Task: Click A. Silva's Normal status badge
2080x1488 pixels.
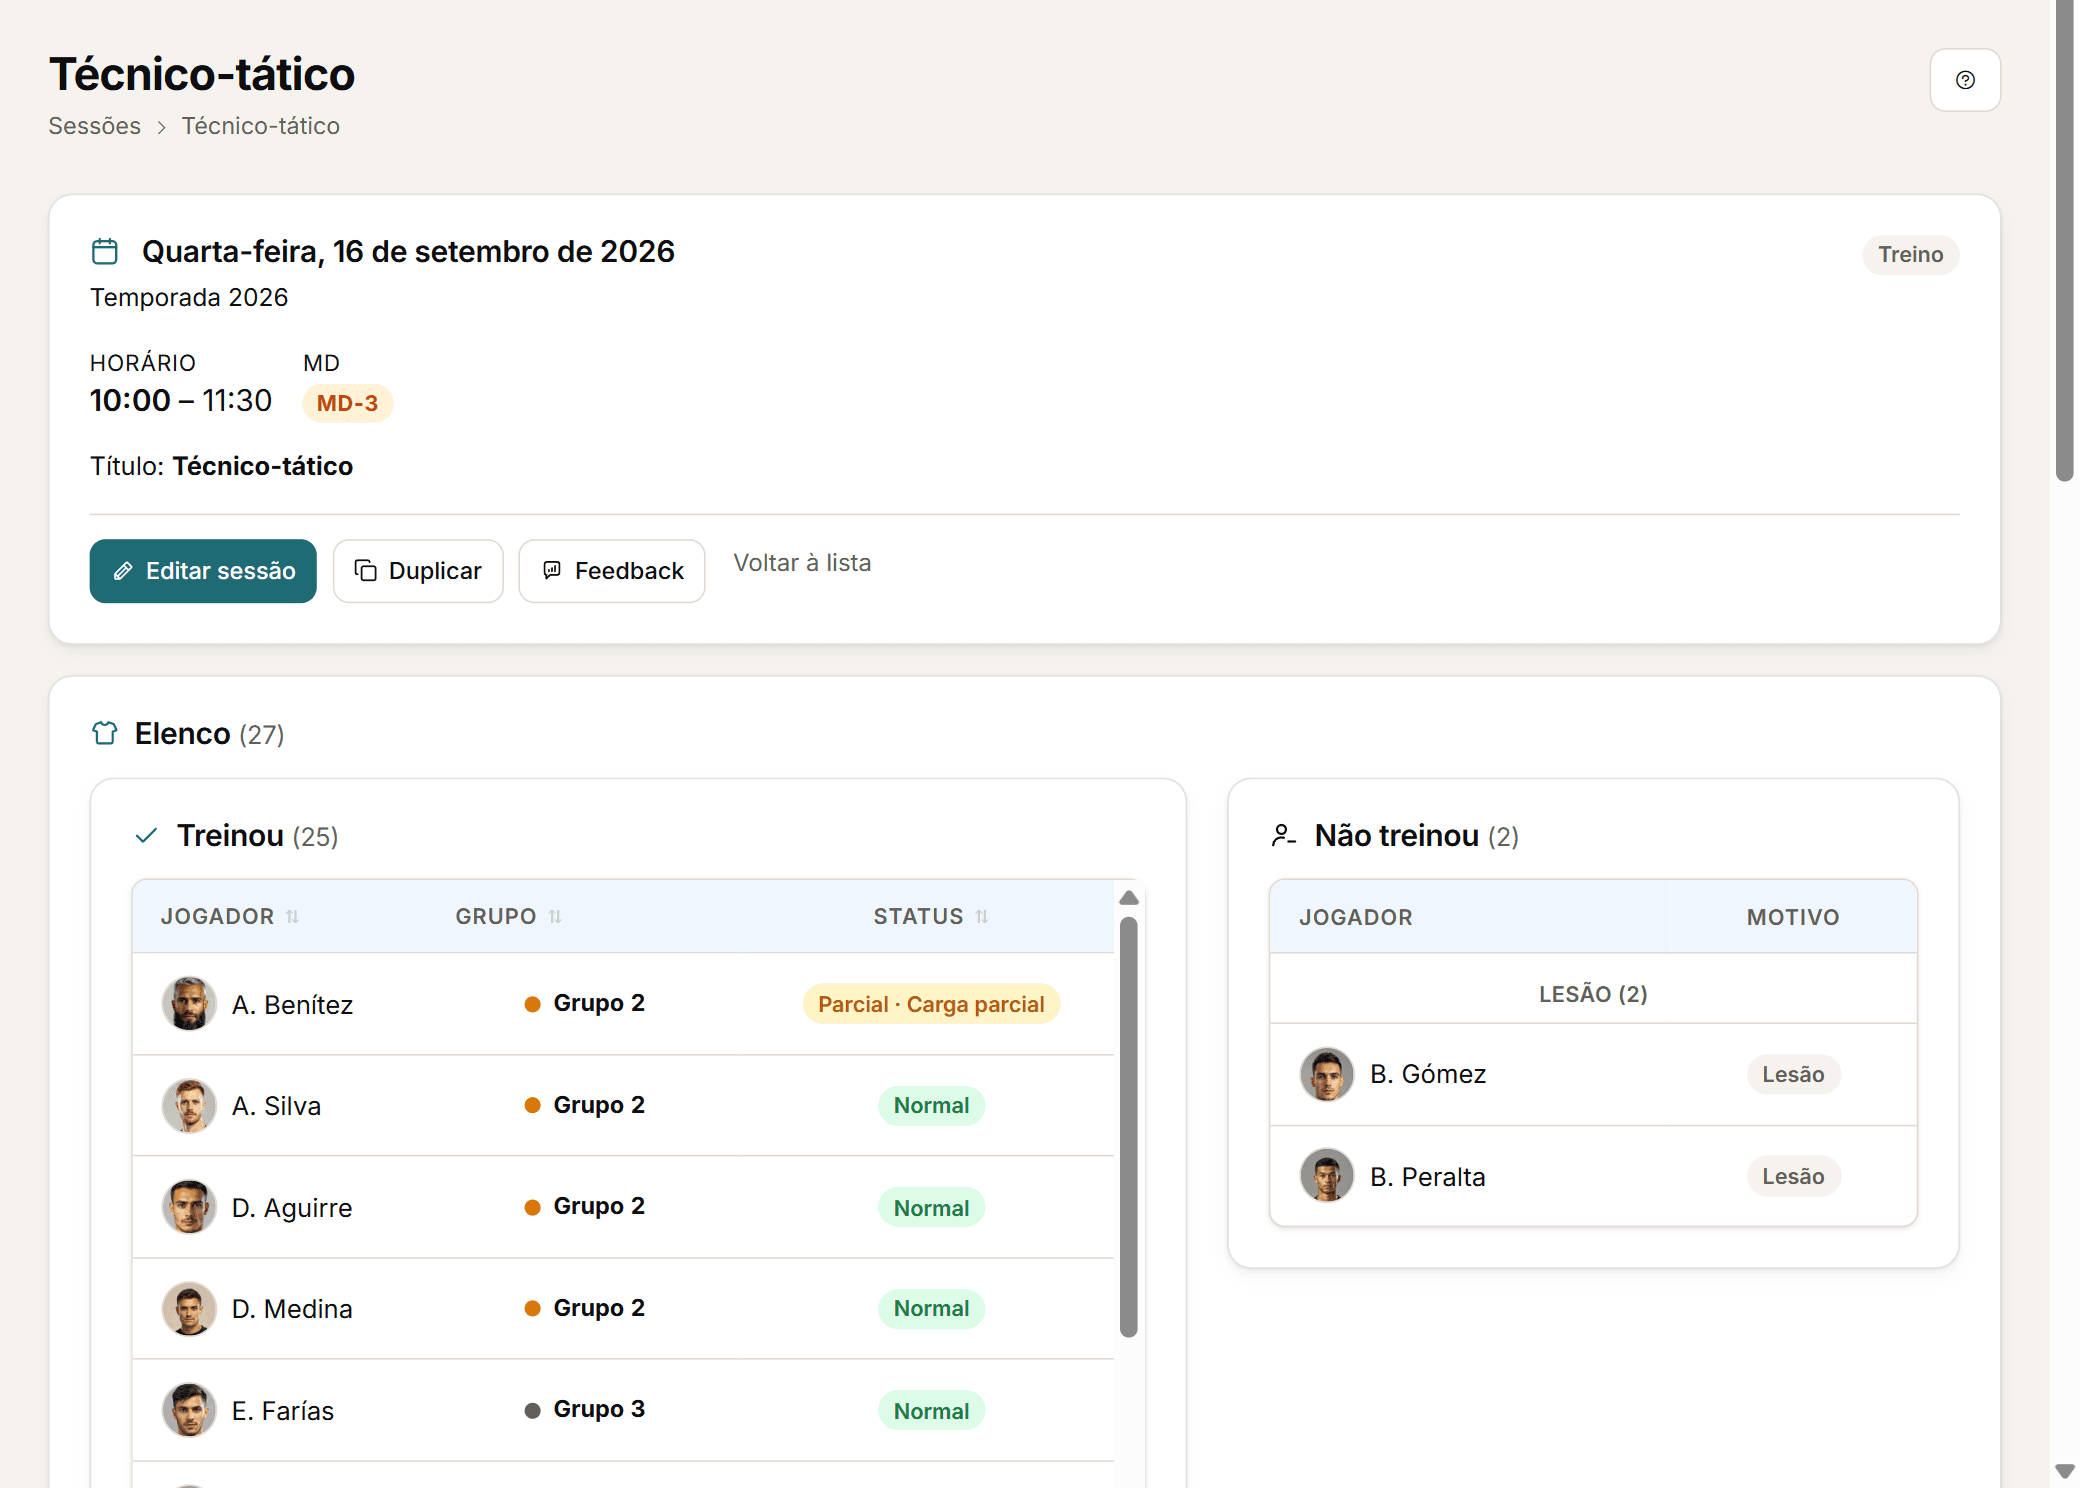Action: (x=931, y=1105)
